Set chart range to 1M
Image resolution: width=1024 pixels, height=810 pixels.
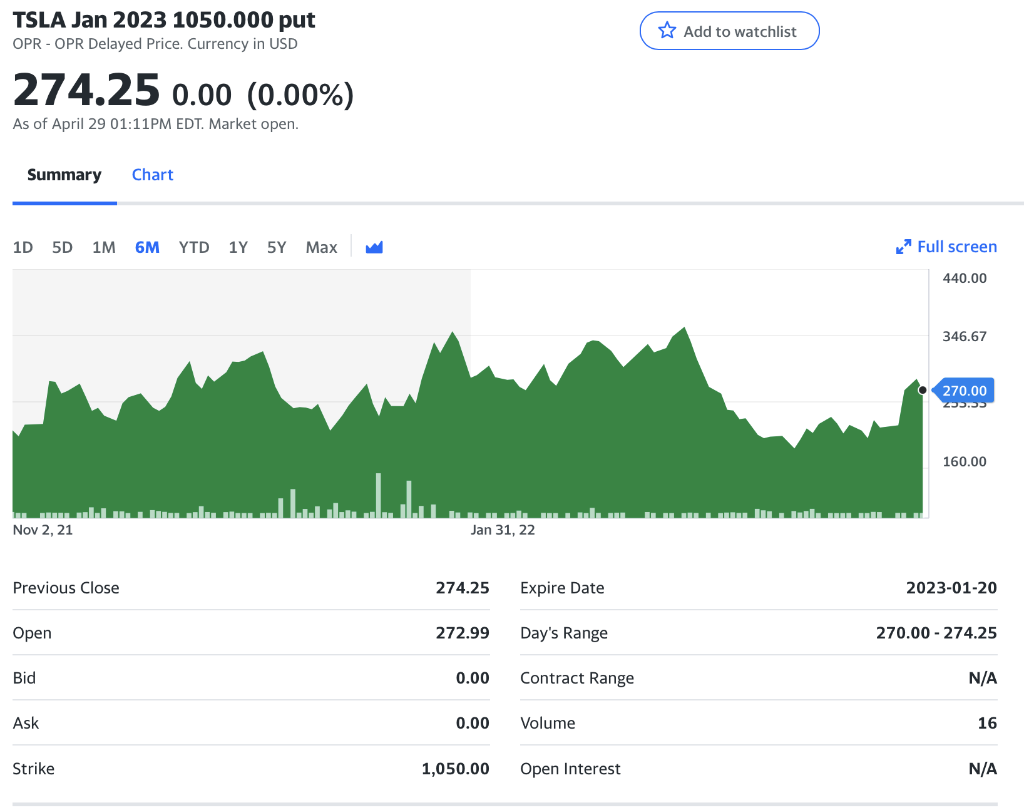coord(104,248)
